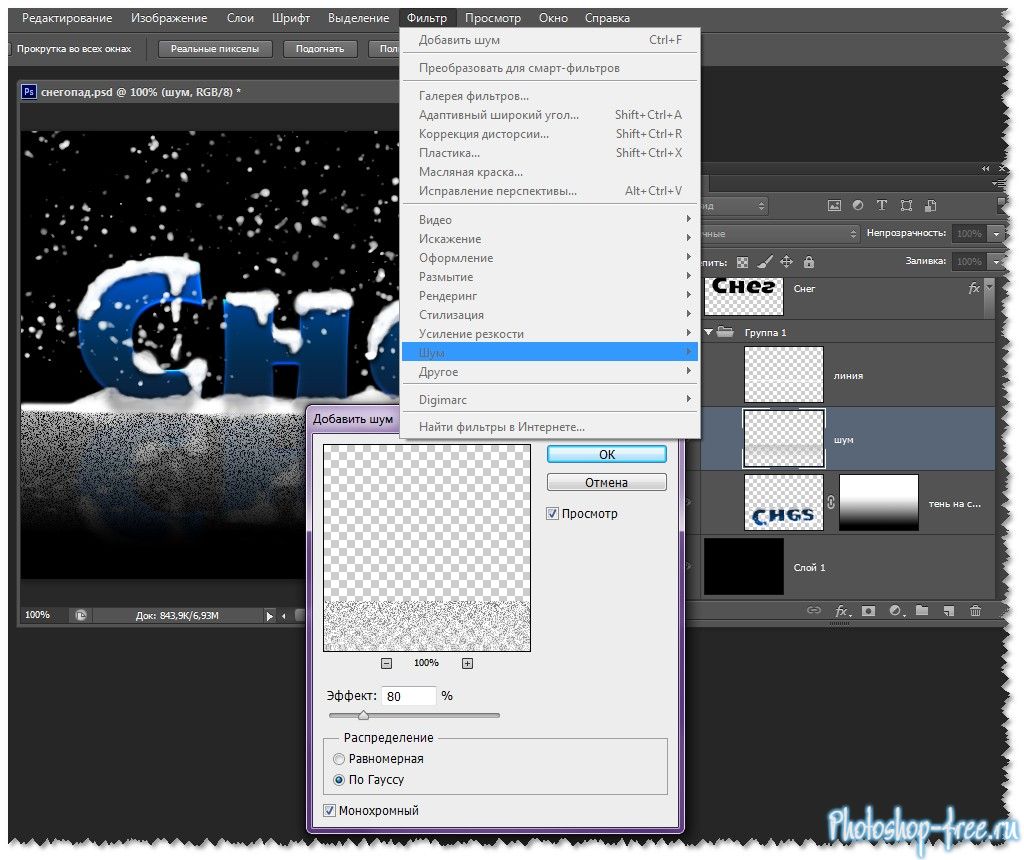Add a layer mask using mask icon
Image resolution: width=1024 pixels, height=860 pixels.
click(869, 610)
